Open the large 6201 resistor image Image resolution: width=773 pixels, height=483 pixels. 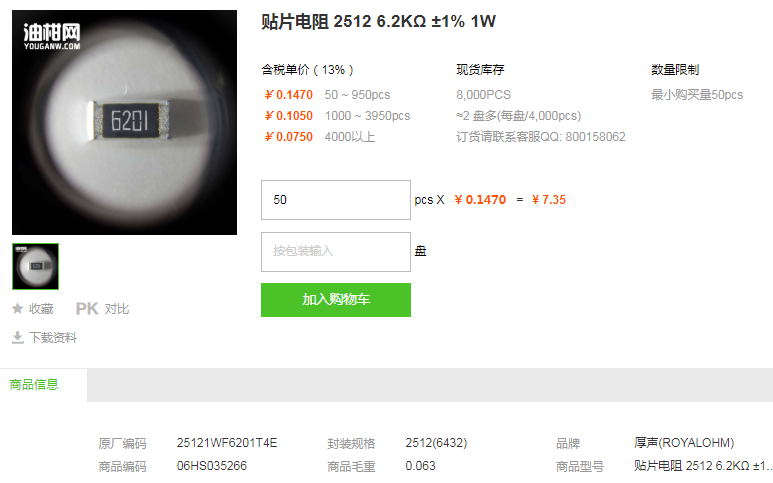124,122
